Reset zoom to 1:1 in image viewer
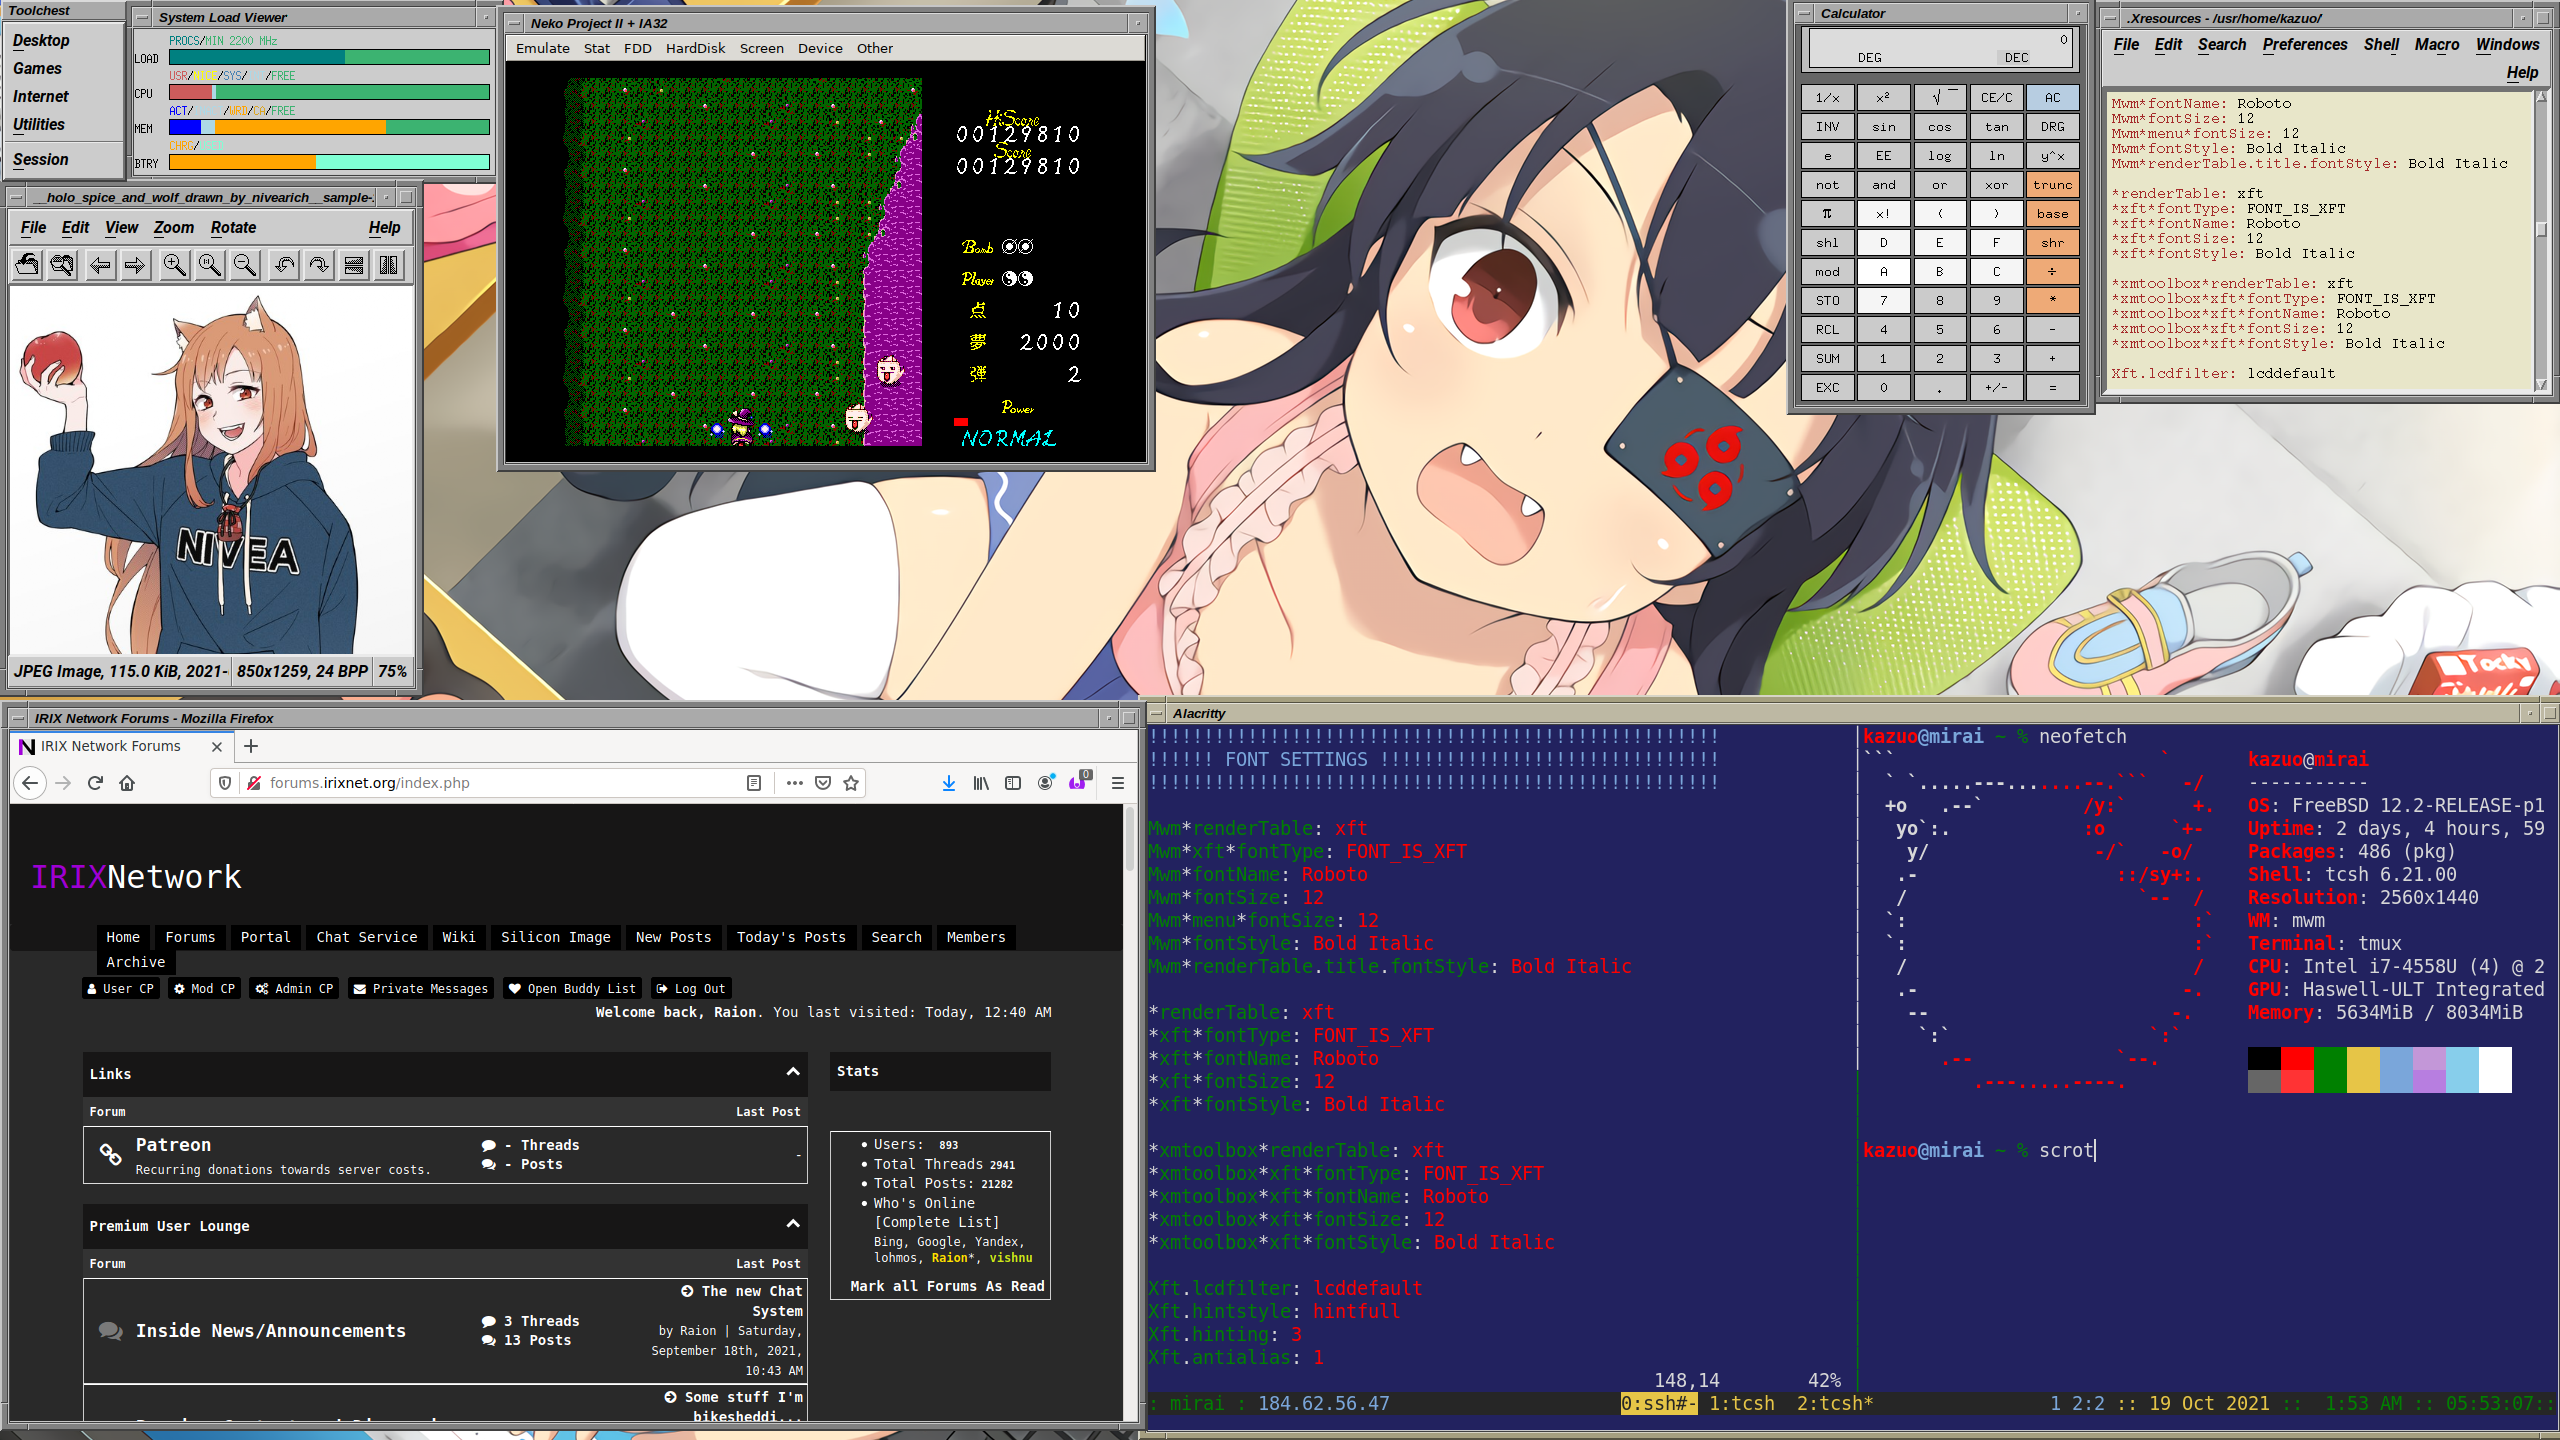Image resolution: width=2560 pixels, height=1440 pixels. pos(210,265)
